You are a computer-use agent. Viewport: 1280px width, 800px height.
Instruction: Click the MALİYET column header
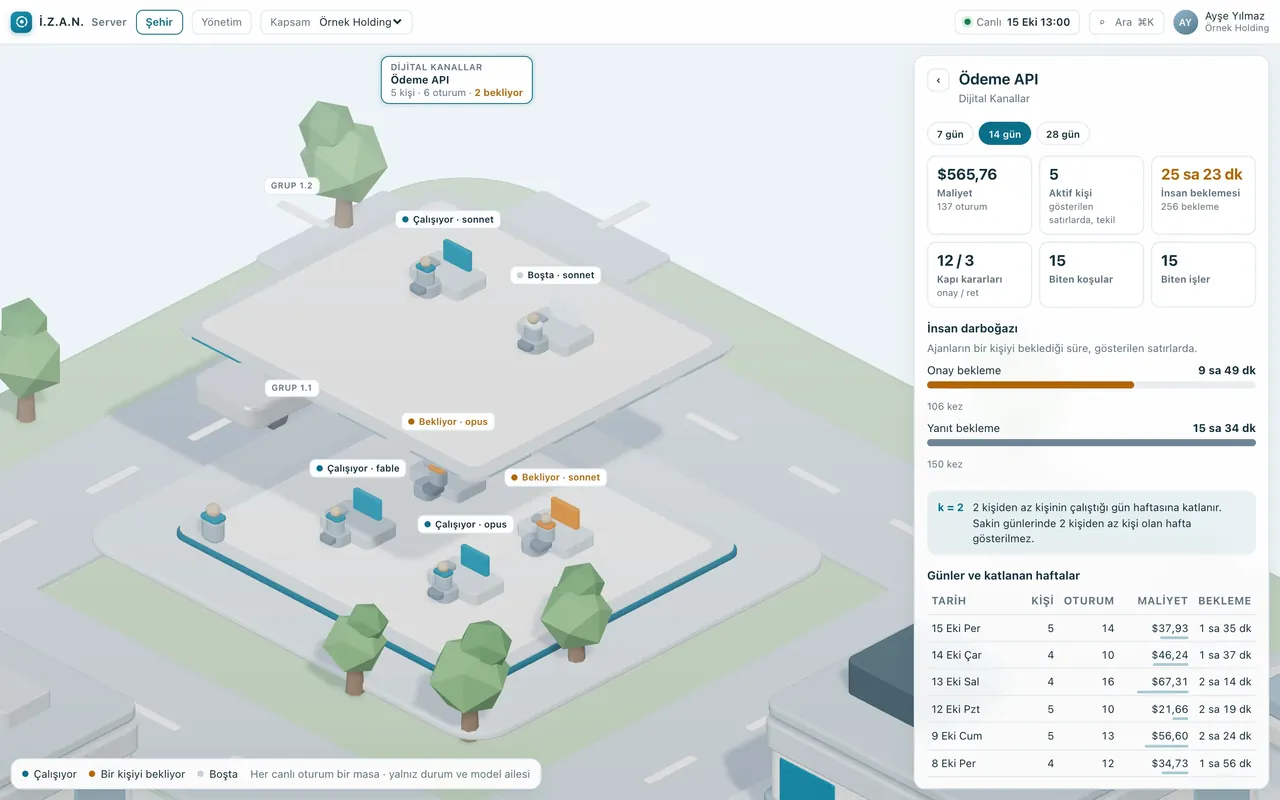tap(1162, 601)
